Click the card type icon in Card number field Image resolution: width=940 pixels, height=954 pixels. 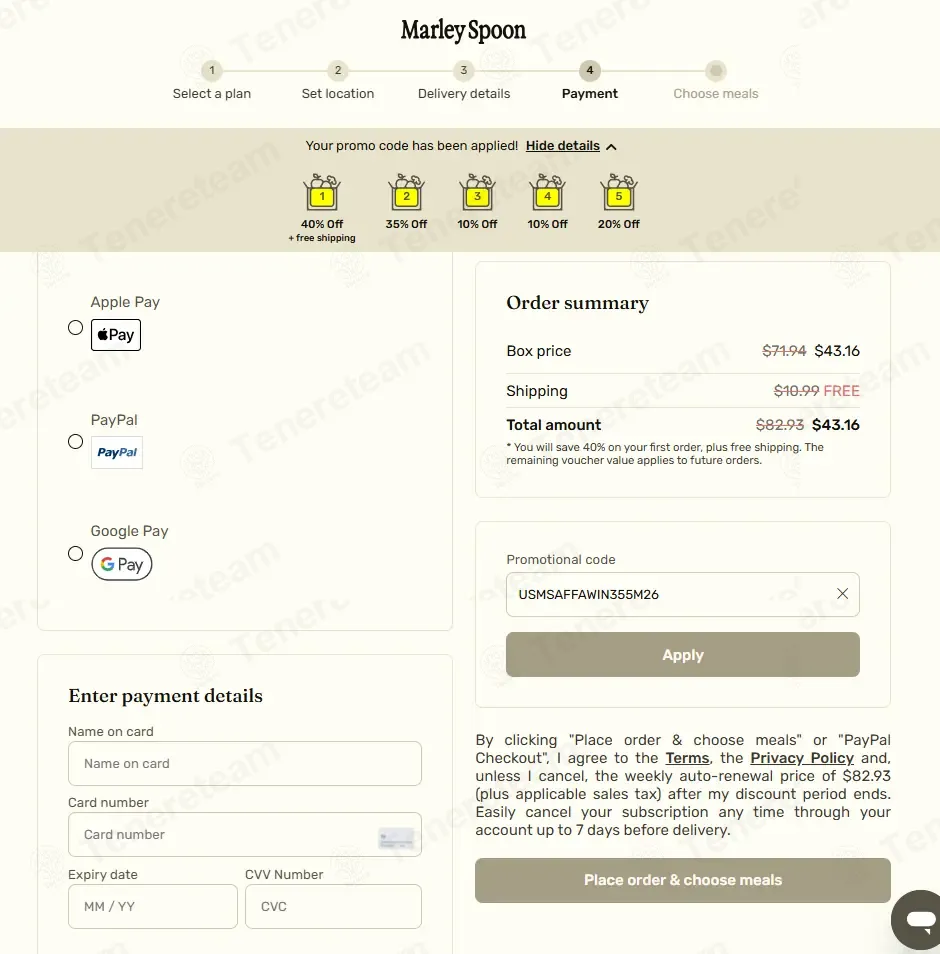point(395,838)
